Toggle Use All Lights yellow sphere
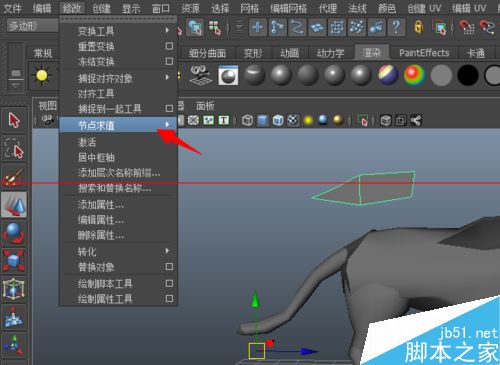The image size is (500, 365). tap(308, 120)
